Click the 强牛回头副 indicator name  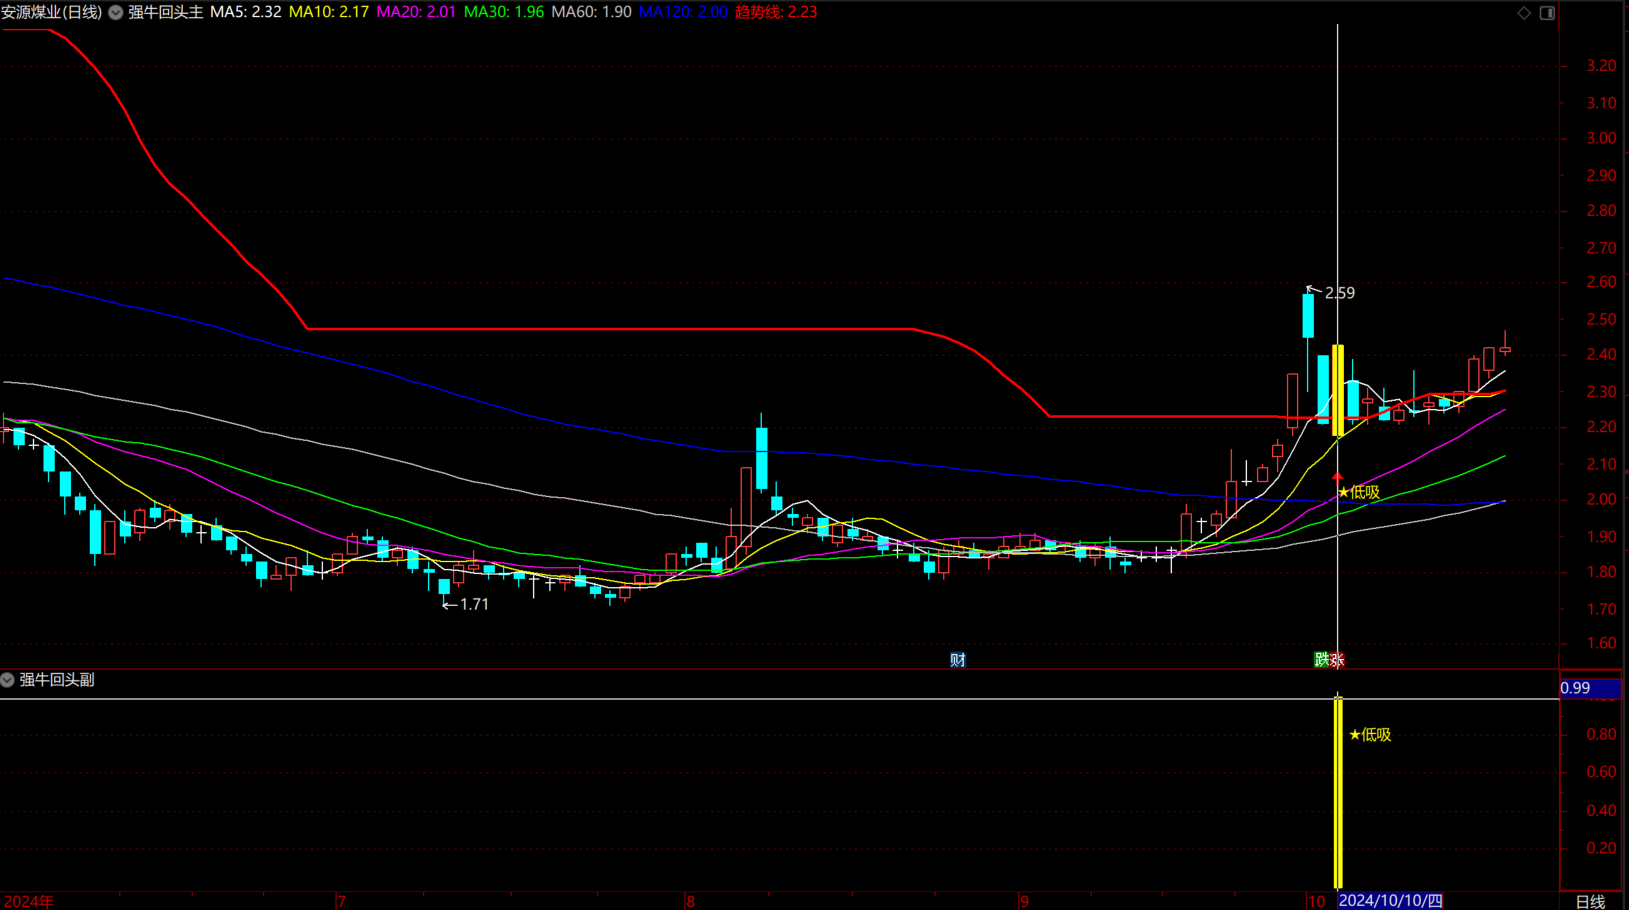tap(57, 680)
